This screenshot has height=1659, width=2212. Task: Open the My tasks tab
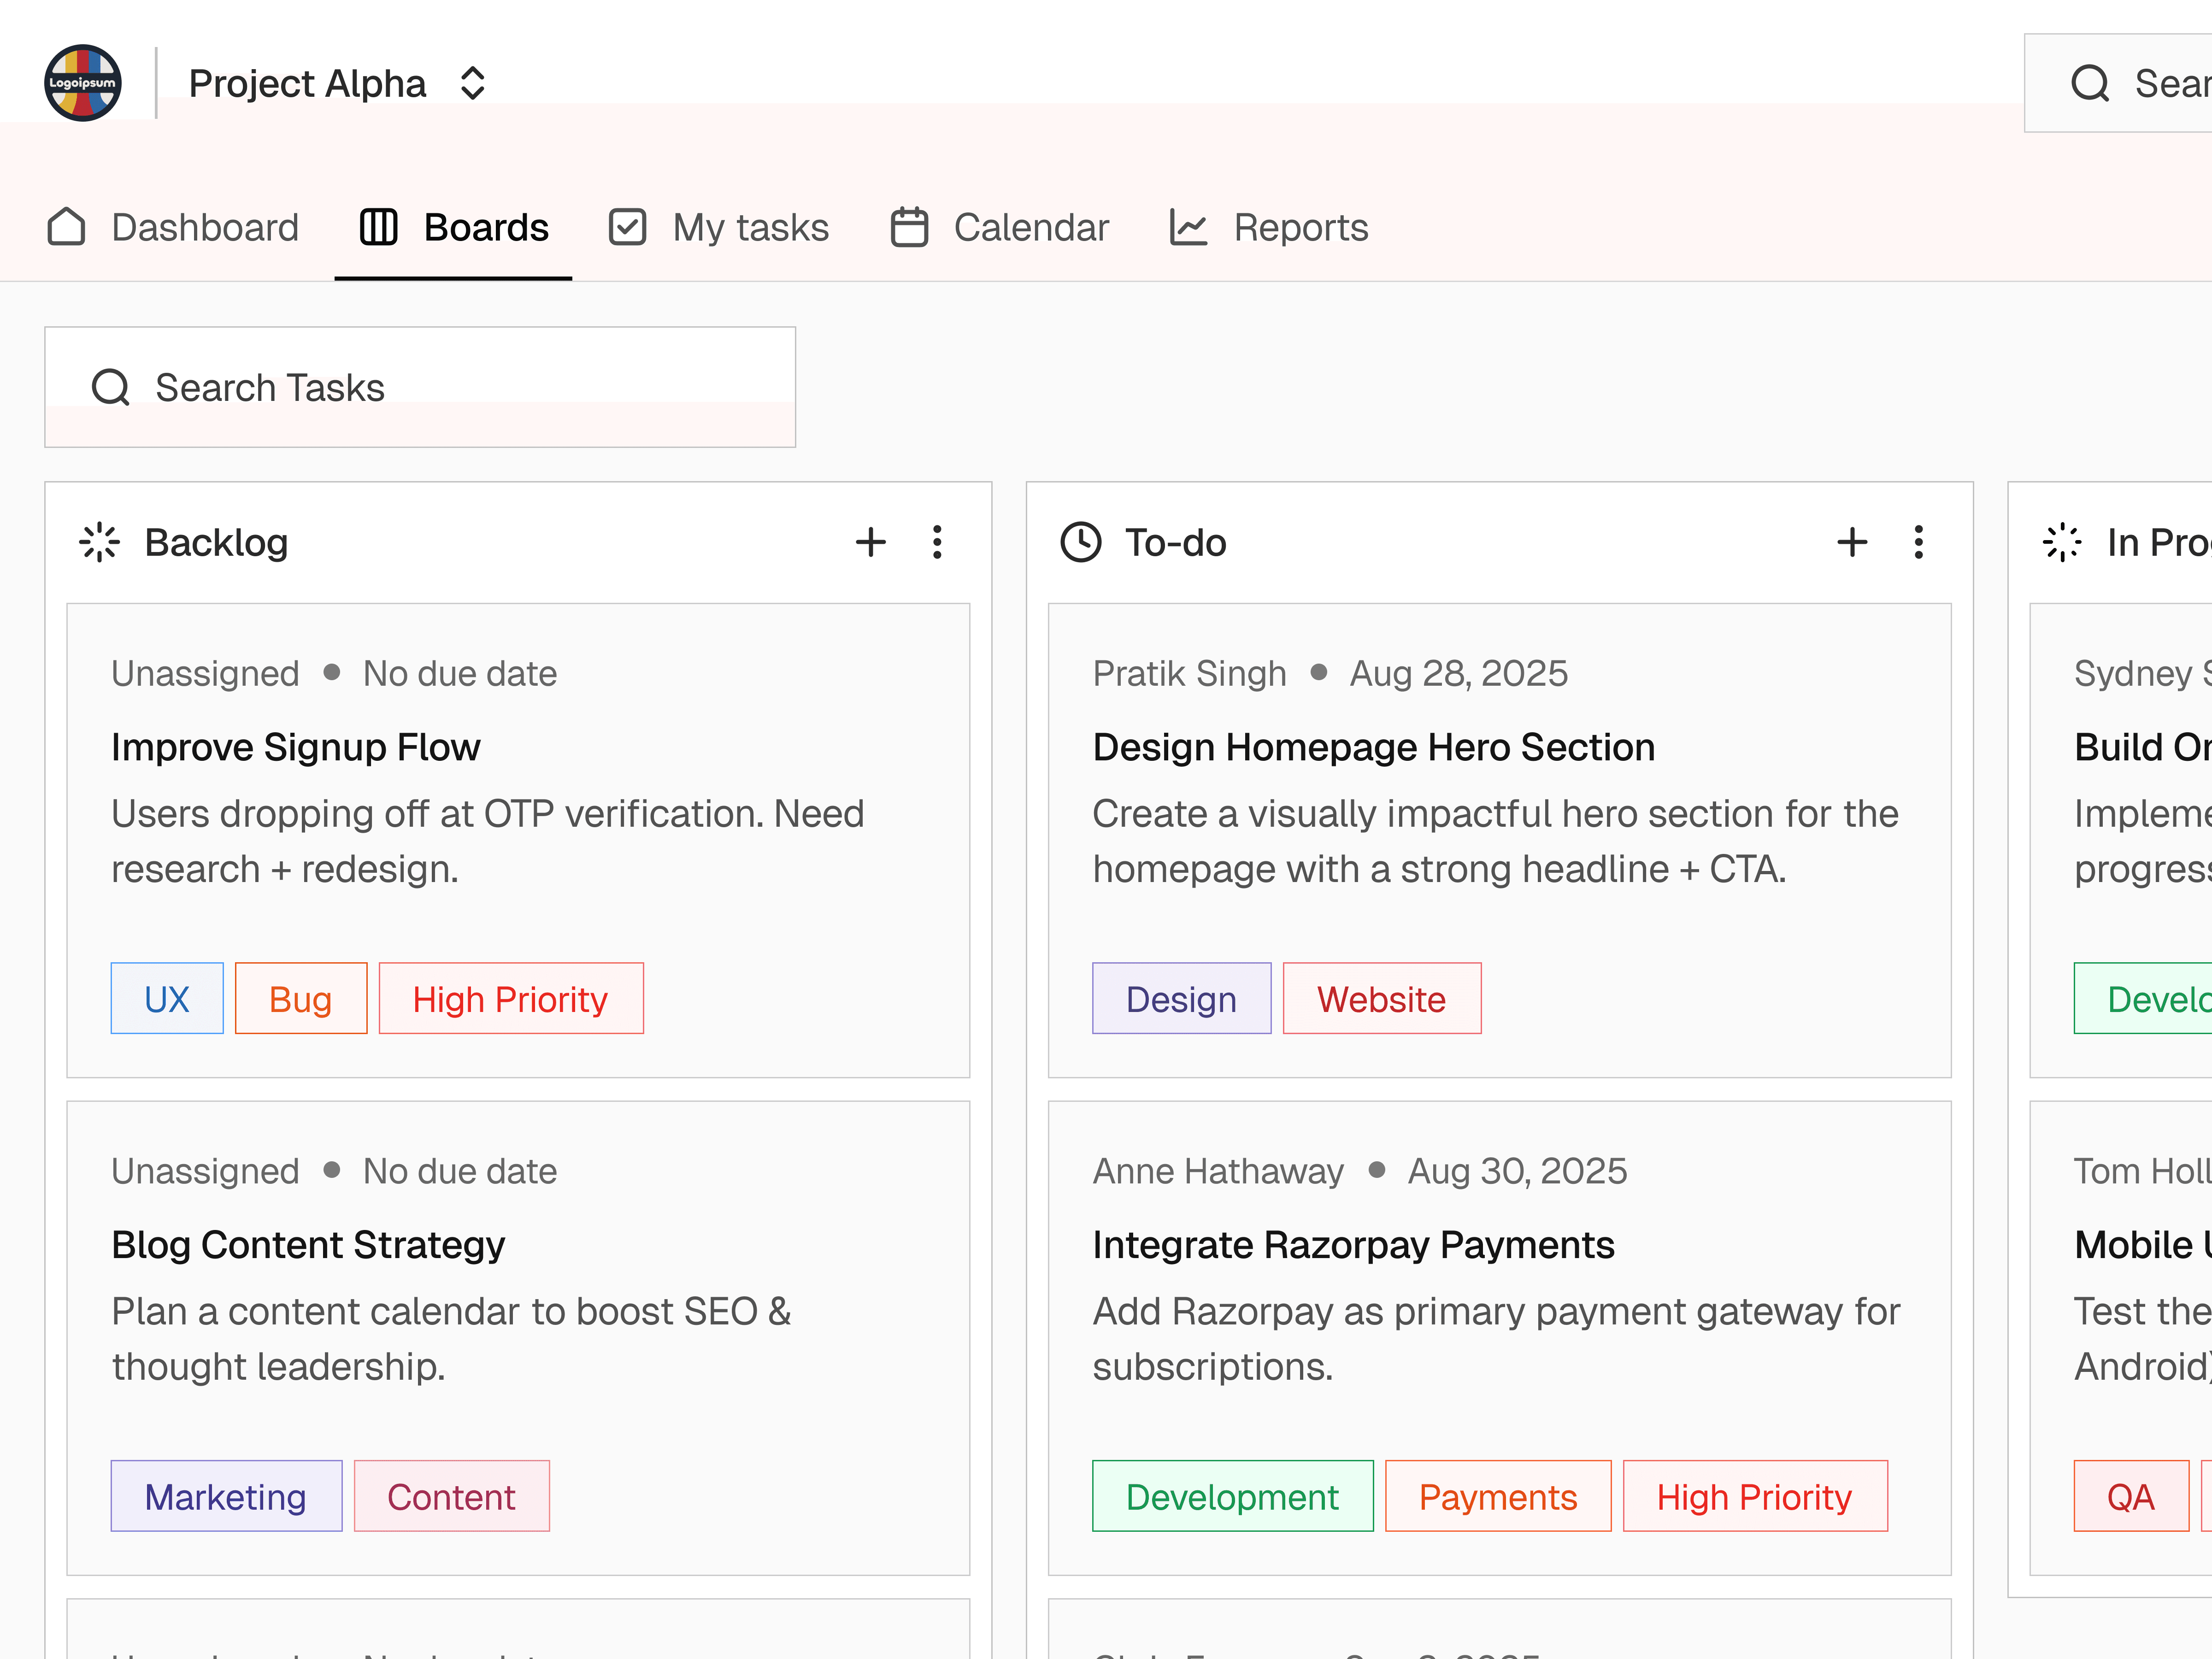click(x=718, y=227)
